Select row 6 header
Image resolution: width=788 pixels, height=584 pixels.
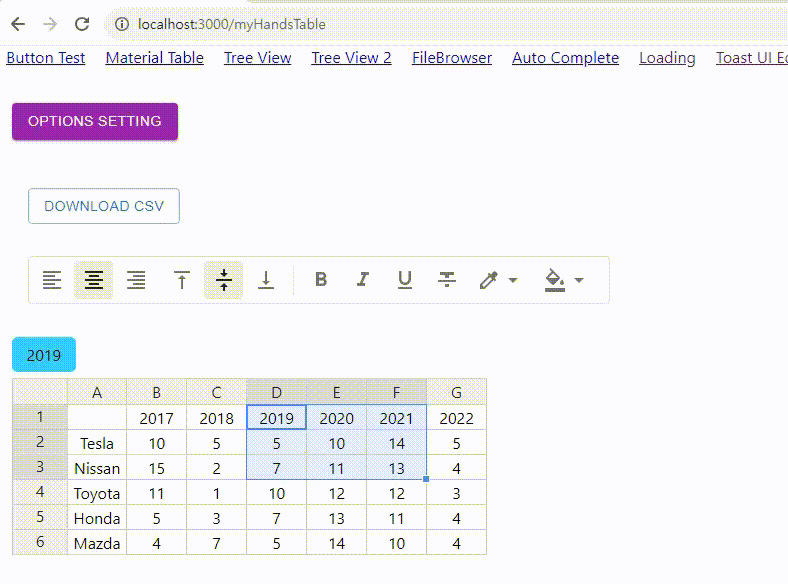point(40,542)
